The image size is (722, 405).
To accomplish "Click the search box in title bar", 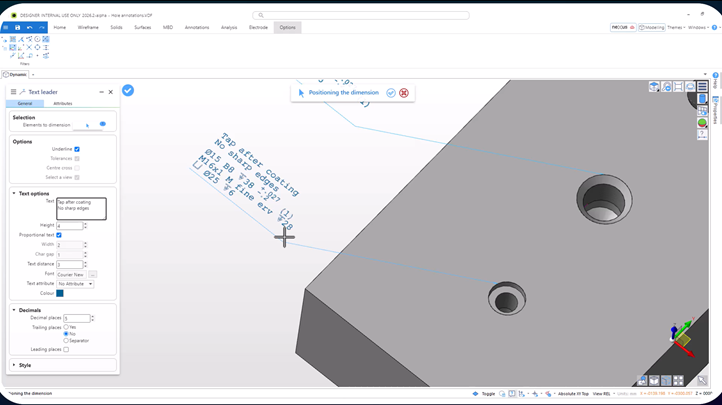I will pyautogui.click(x=361, y=15).
